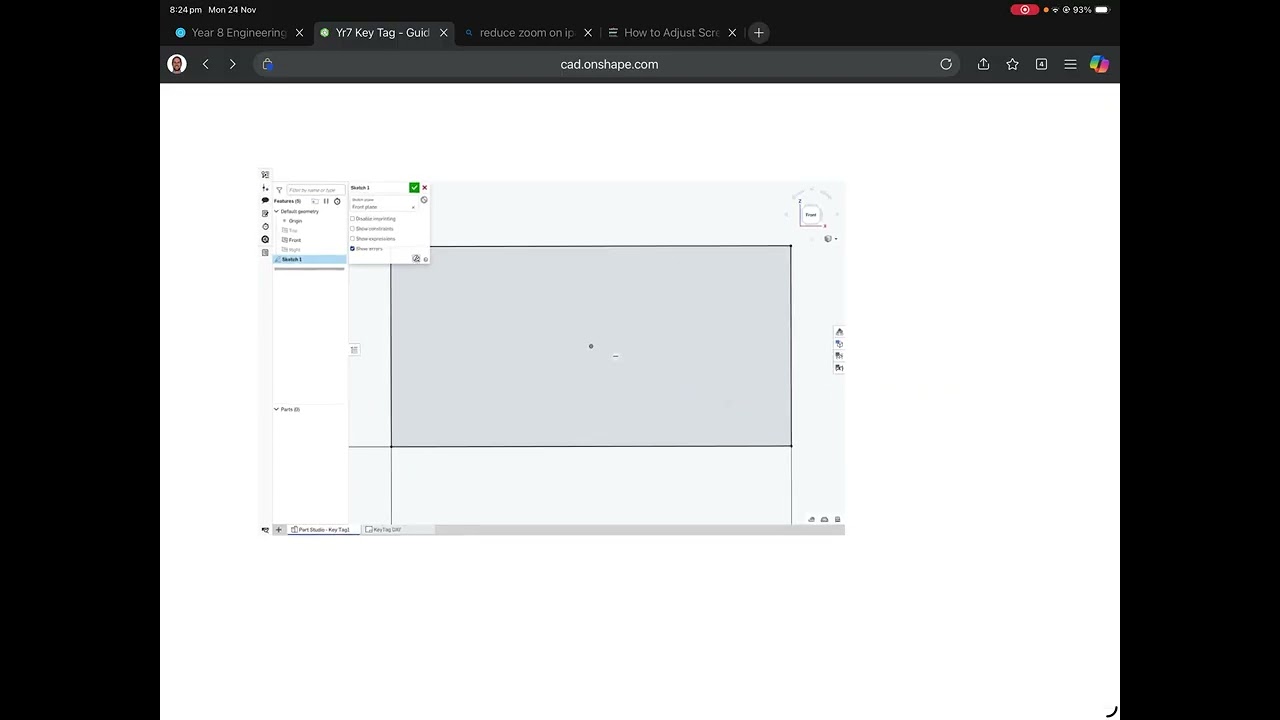
Task: Open the versions and history sidebar icon
Action: (265, 239)
